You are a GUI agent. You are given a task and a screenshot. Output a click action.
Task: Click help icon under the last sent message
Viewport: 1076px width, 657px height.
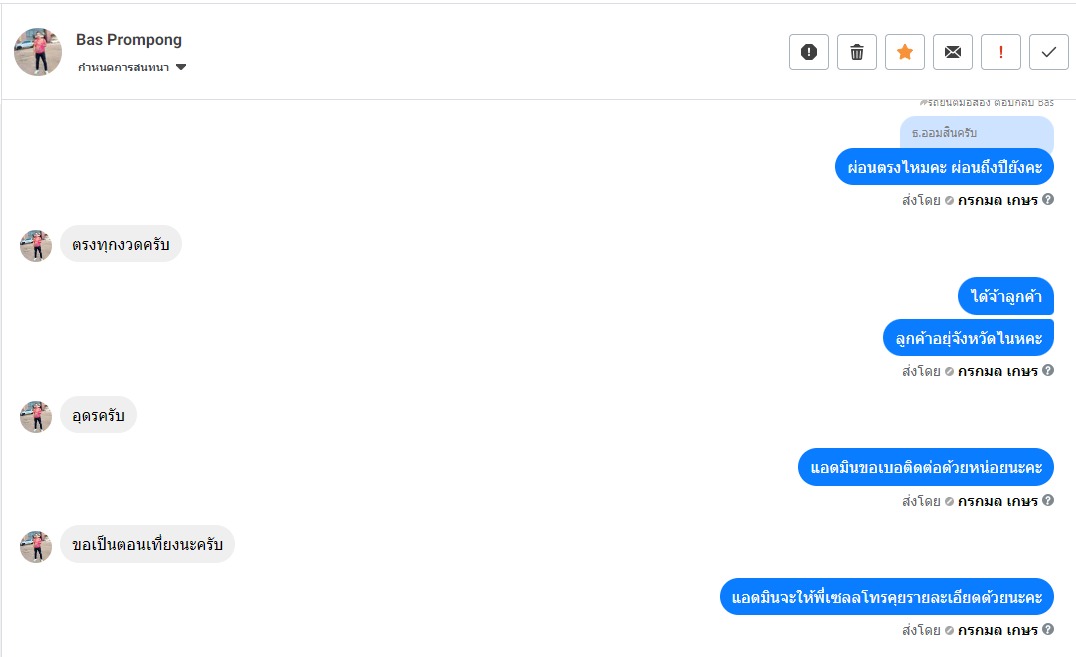[1048, 629]
